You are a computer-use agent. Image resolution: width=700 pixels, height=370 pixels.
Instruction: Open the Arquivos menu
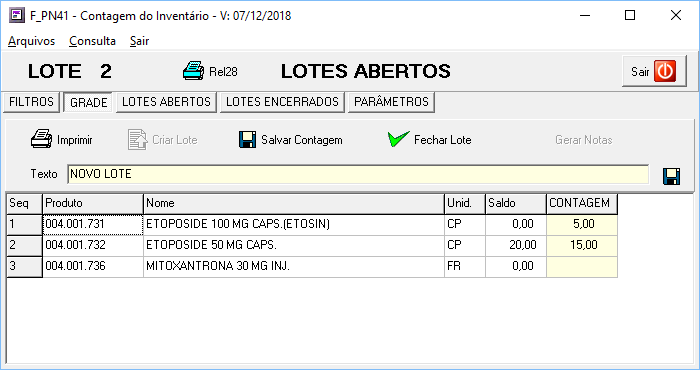pos(31,41)
